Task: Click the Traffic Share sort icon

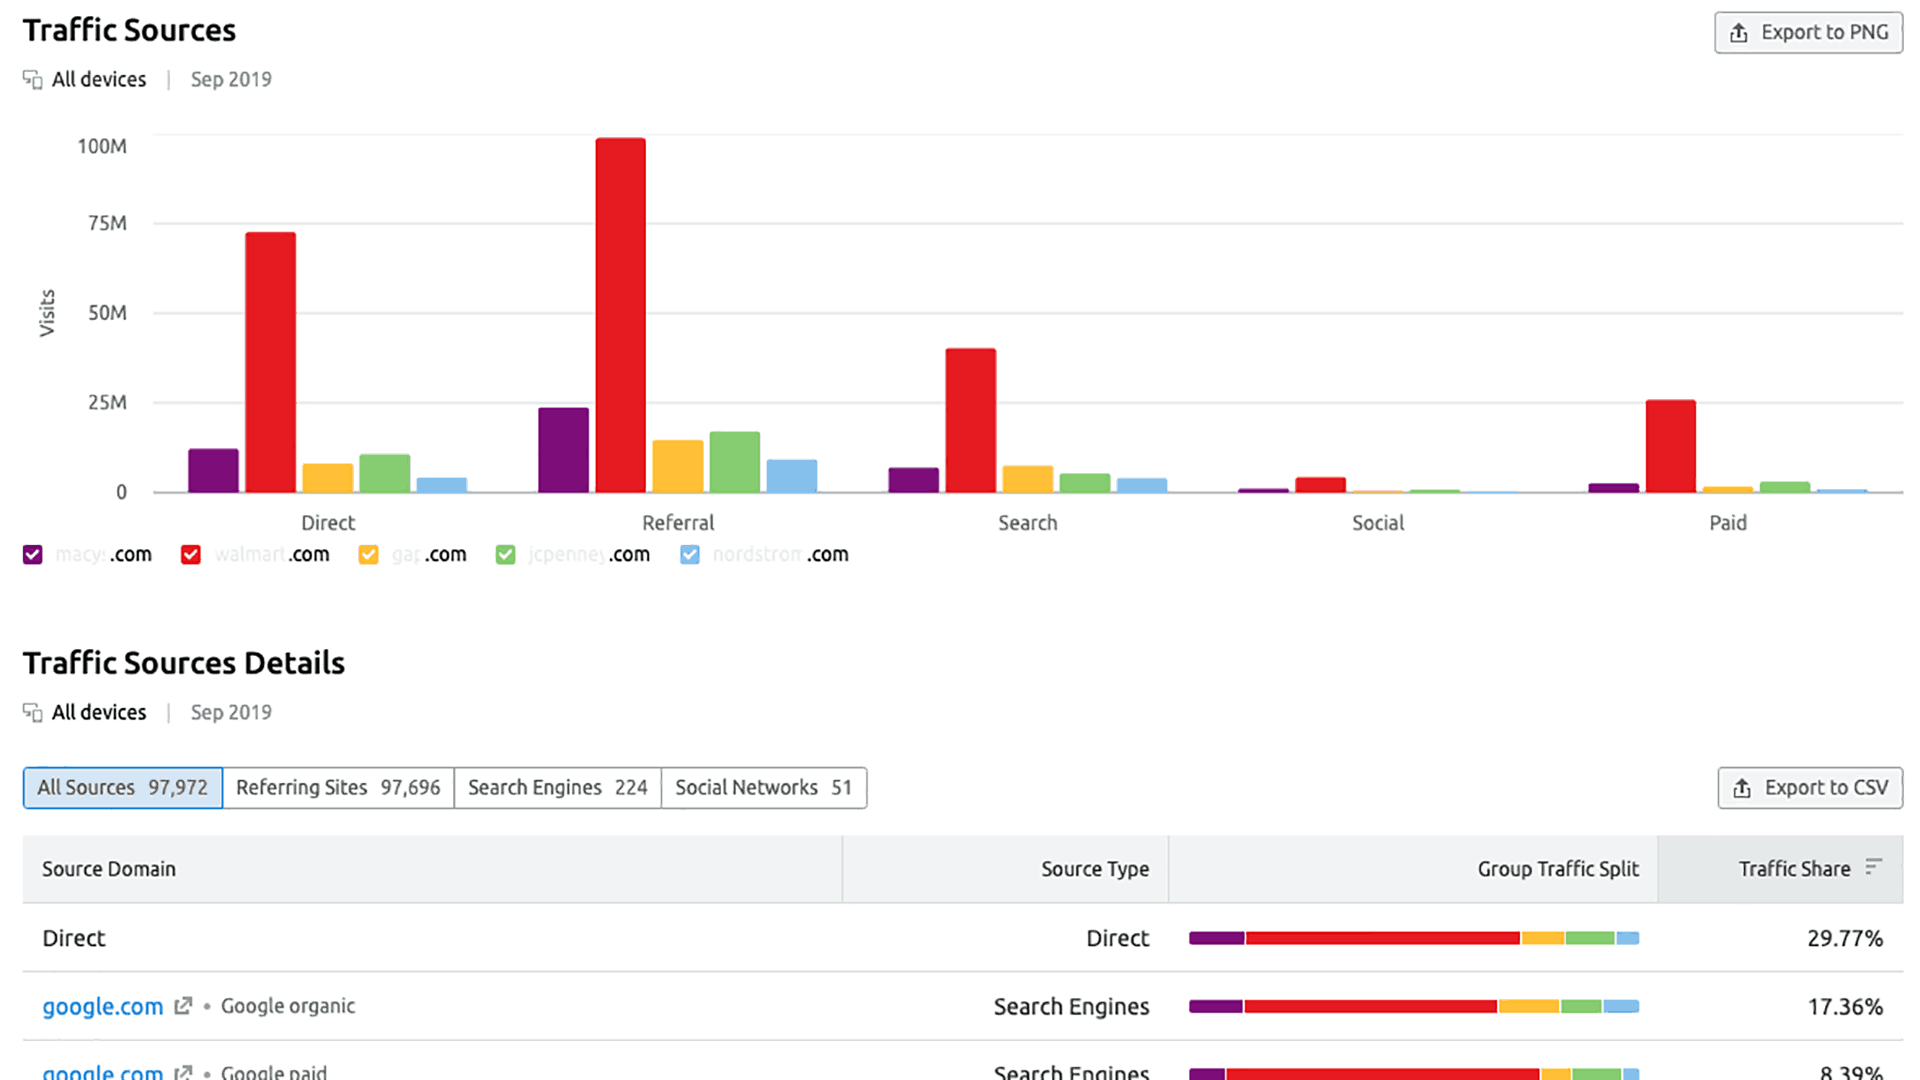Action: [x=1873, y=867]
